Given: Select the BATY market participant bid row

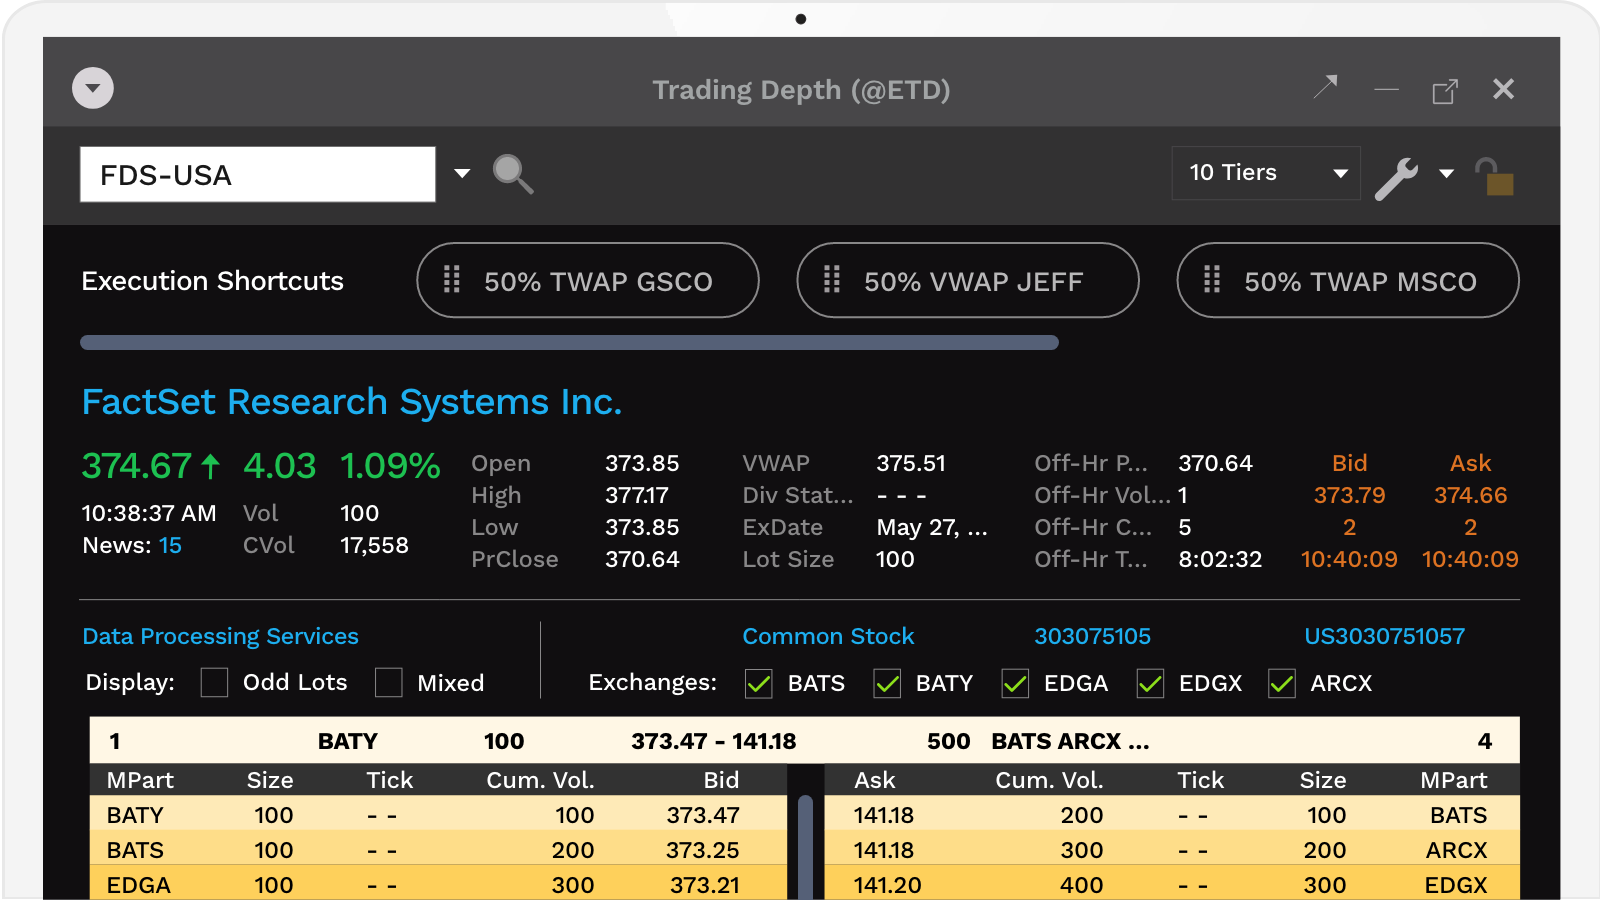Looking at the screenshot, I should tap(438, 815).
